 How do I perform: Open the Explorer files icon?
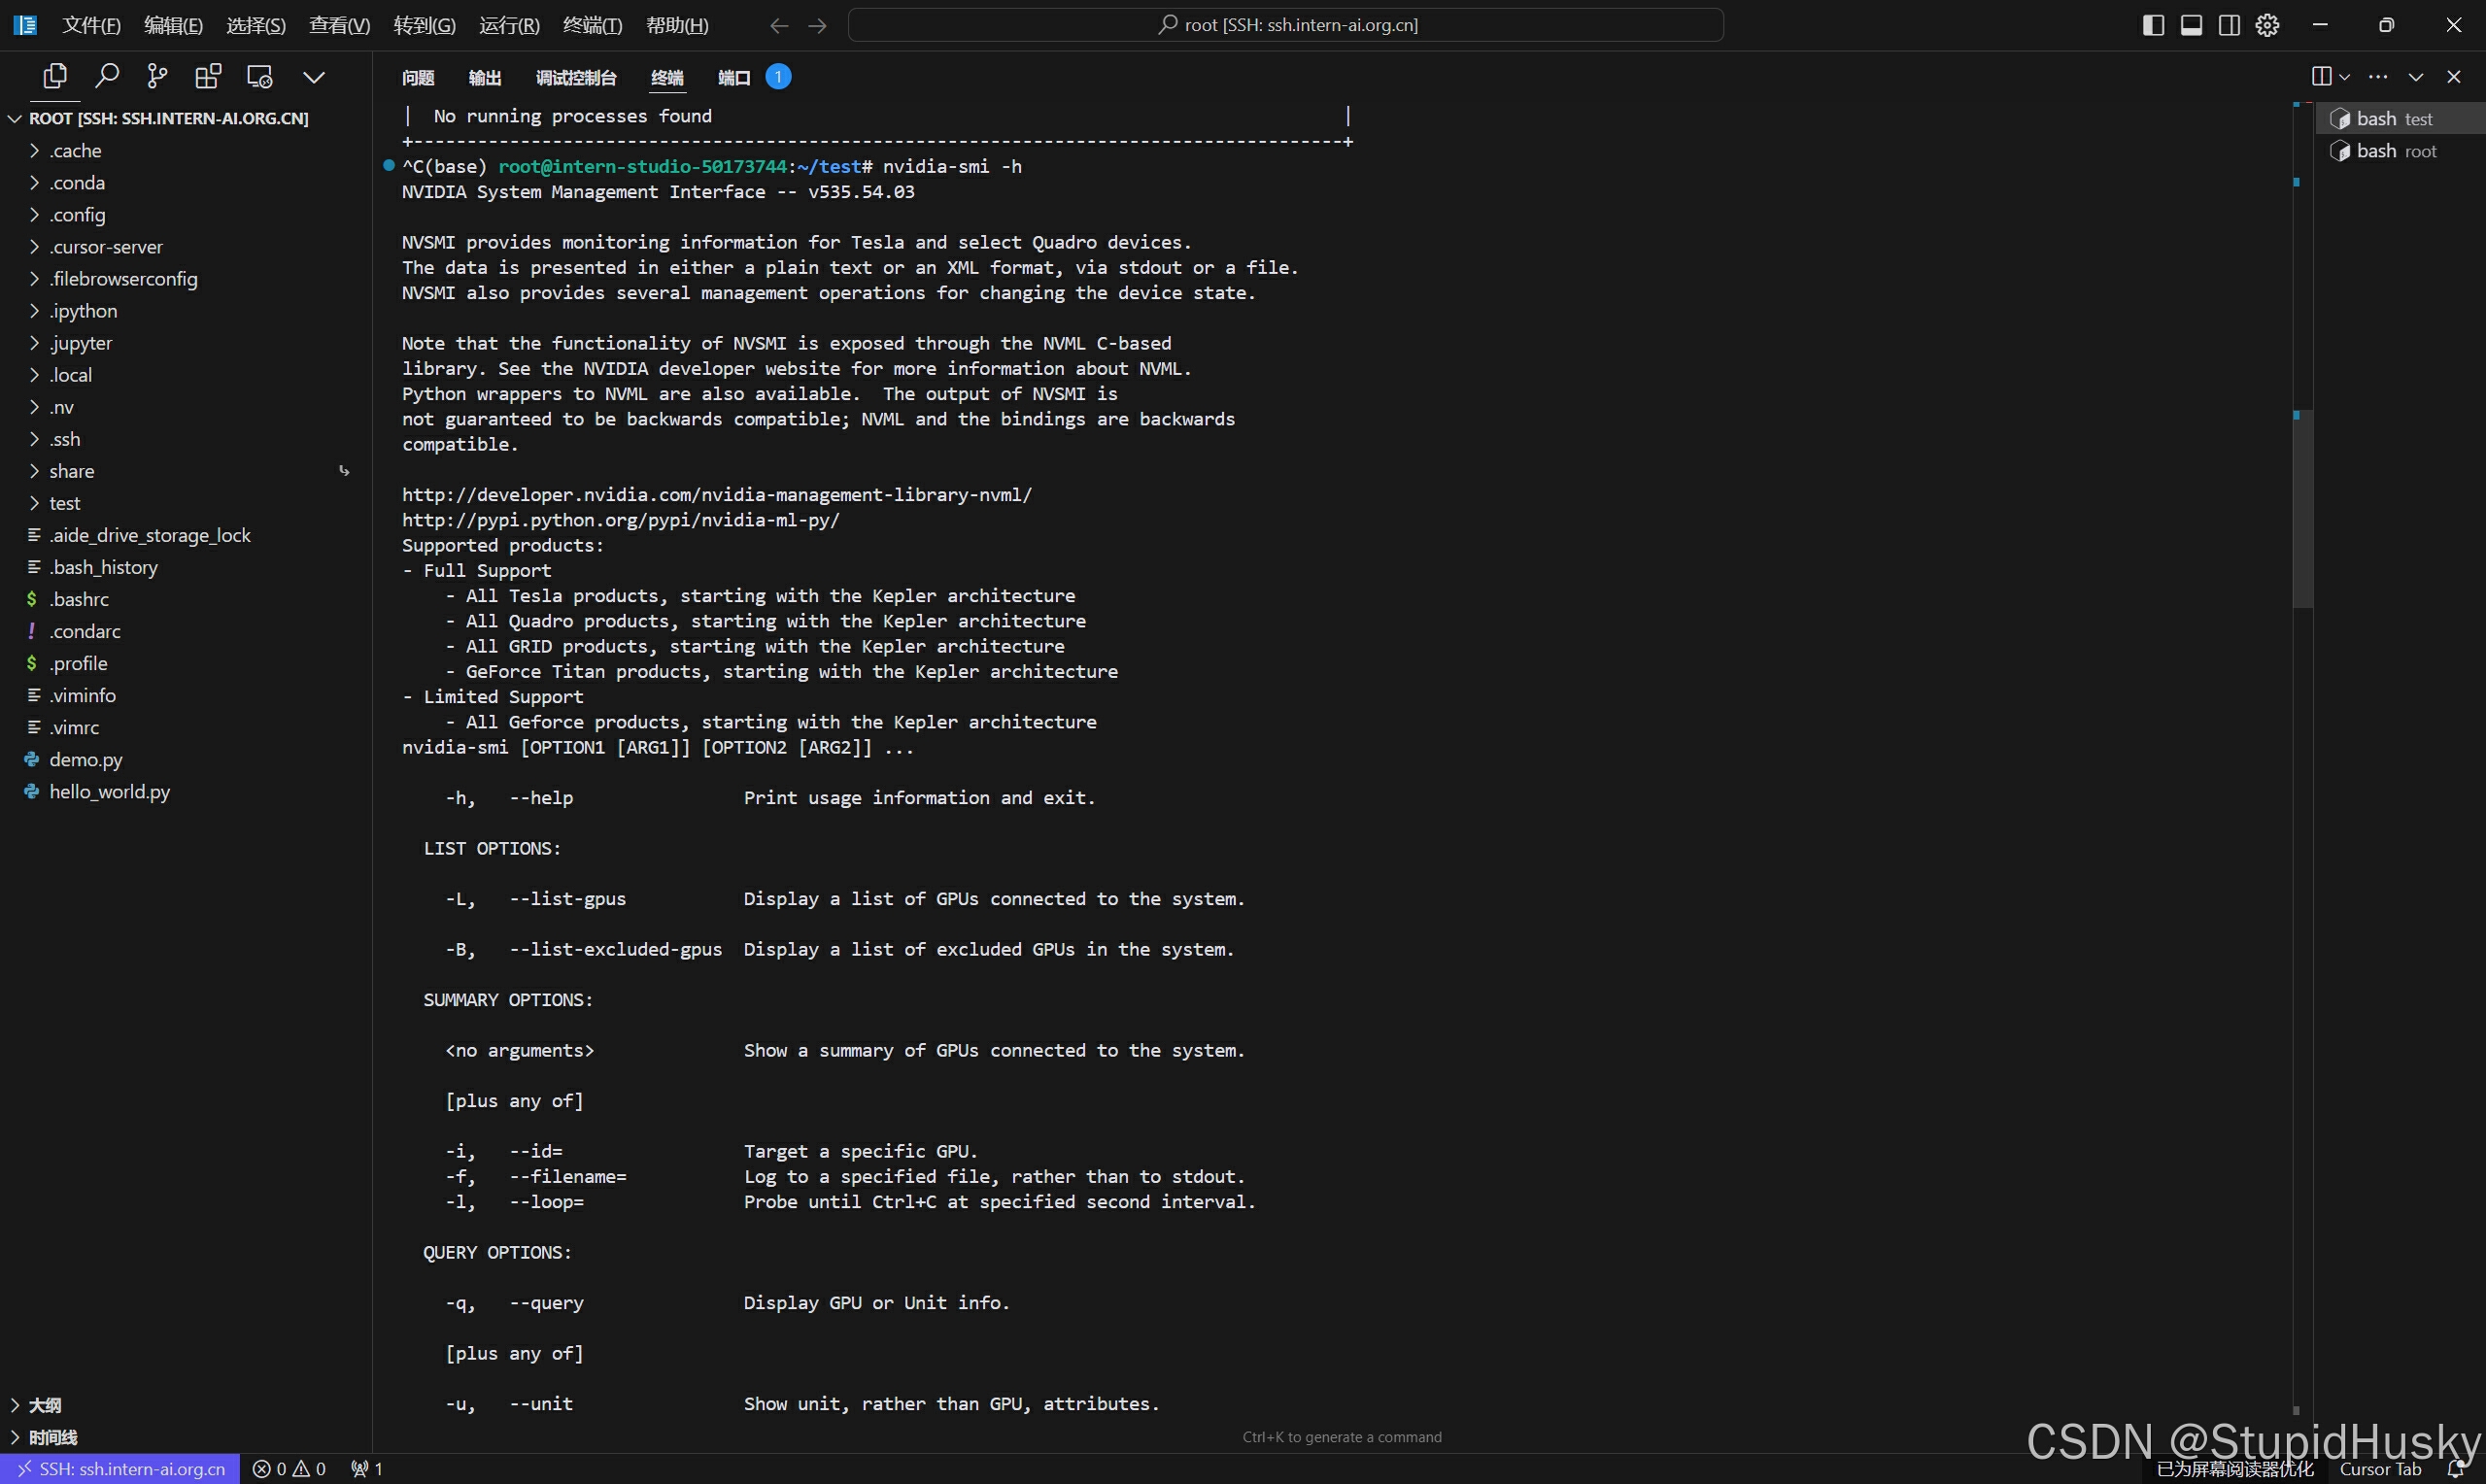[x=55, y=77]
